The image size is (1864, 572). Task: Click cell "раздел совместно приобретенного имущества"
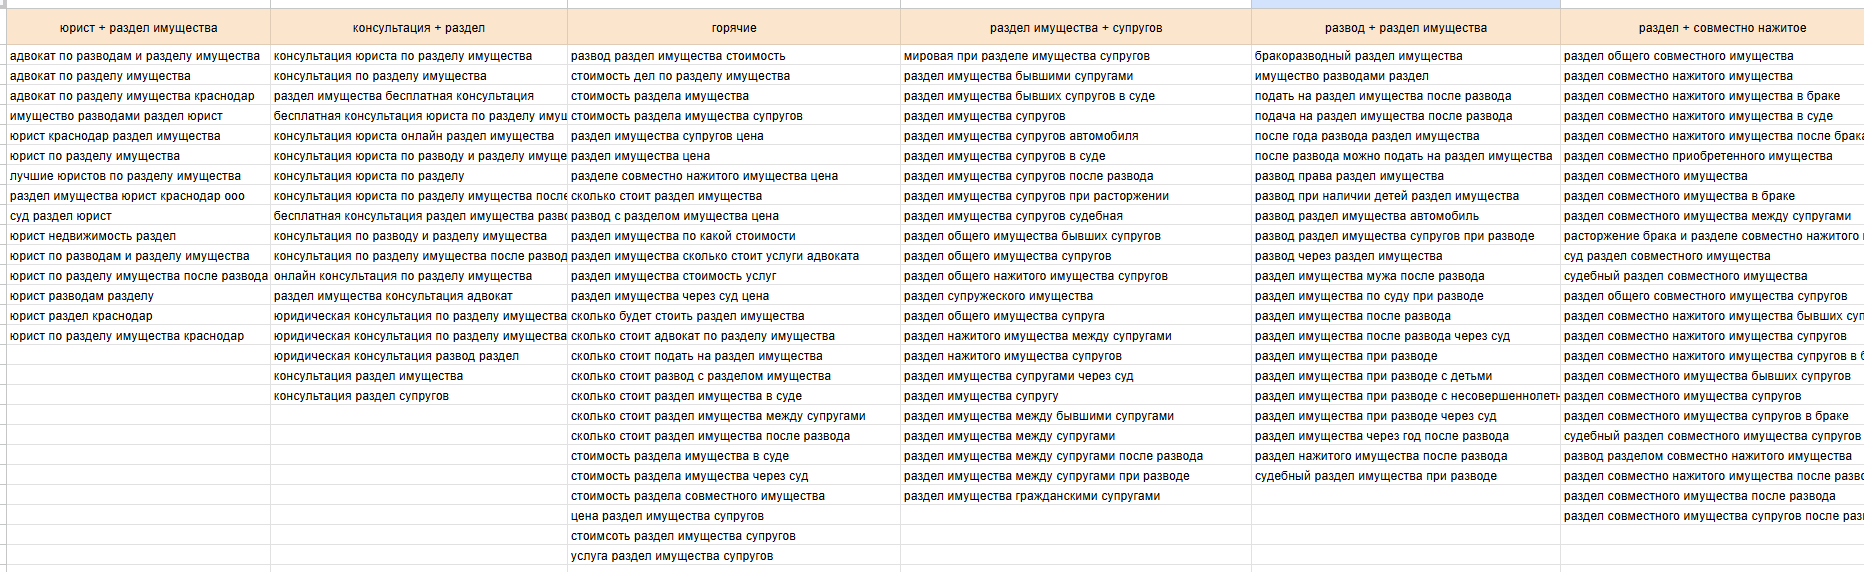click(1712, 156)
